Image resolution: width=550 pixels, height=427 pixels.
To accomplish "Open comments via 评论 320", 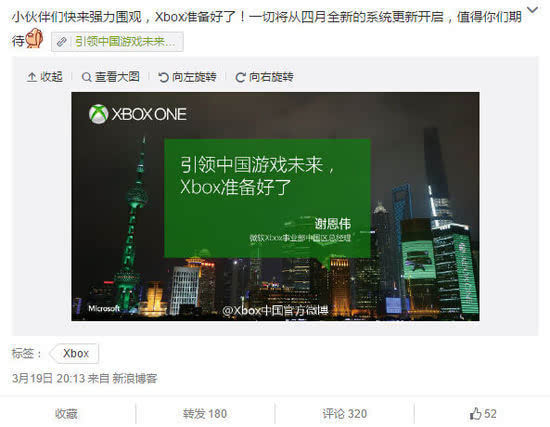I will [x=344, y=414].
